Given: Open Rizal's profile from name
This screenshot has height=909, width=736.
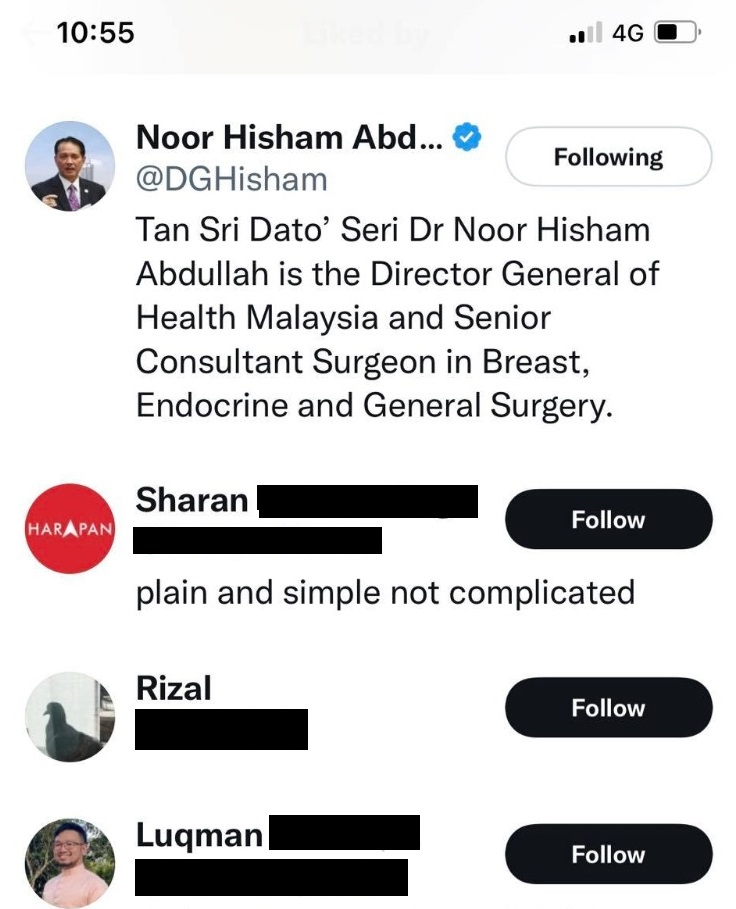Looking at the screenshot, I should click(174, 688).
